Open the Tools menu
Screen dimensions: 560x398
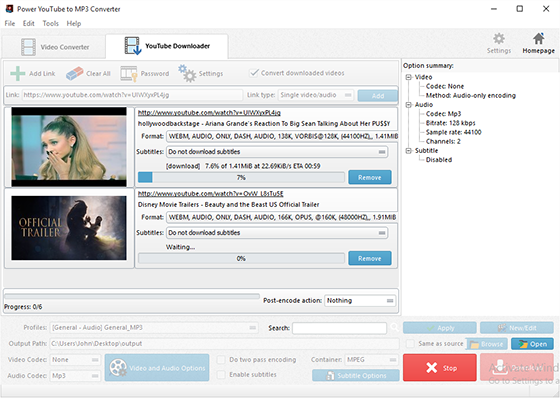(51, 24)
